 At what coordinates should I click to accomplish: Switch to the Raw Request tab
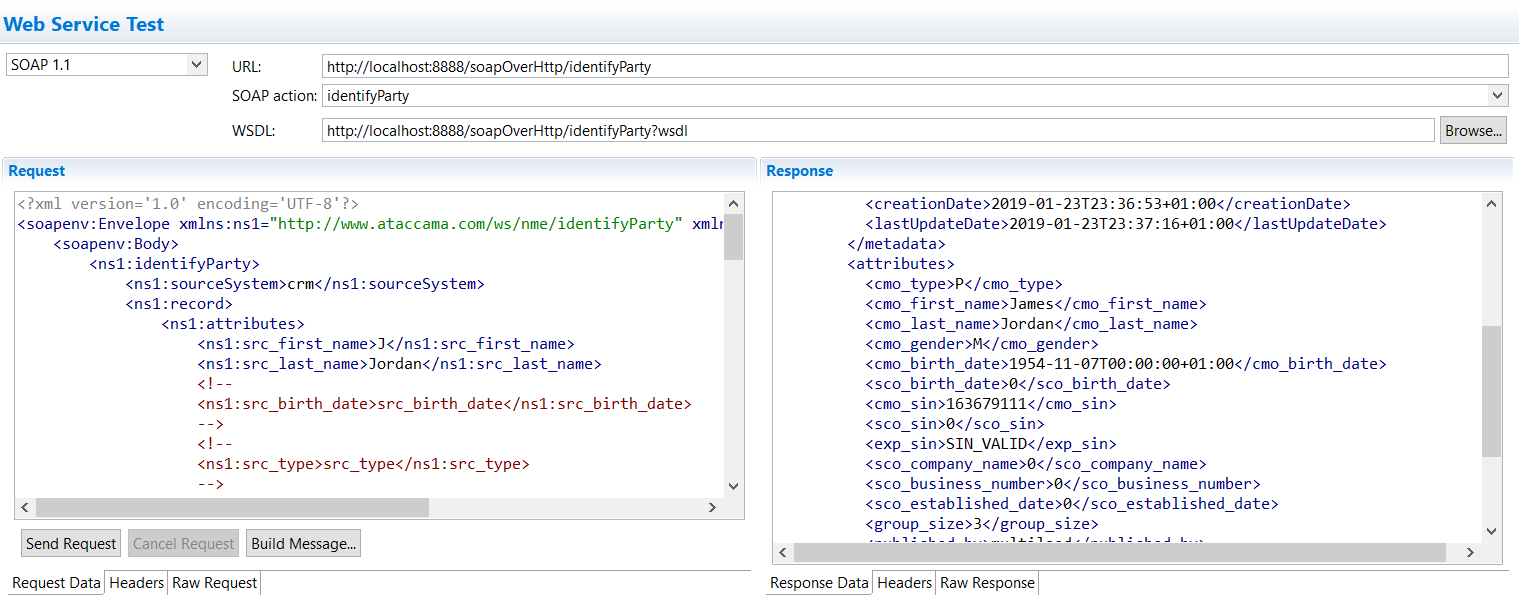(x=213, y=582)
